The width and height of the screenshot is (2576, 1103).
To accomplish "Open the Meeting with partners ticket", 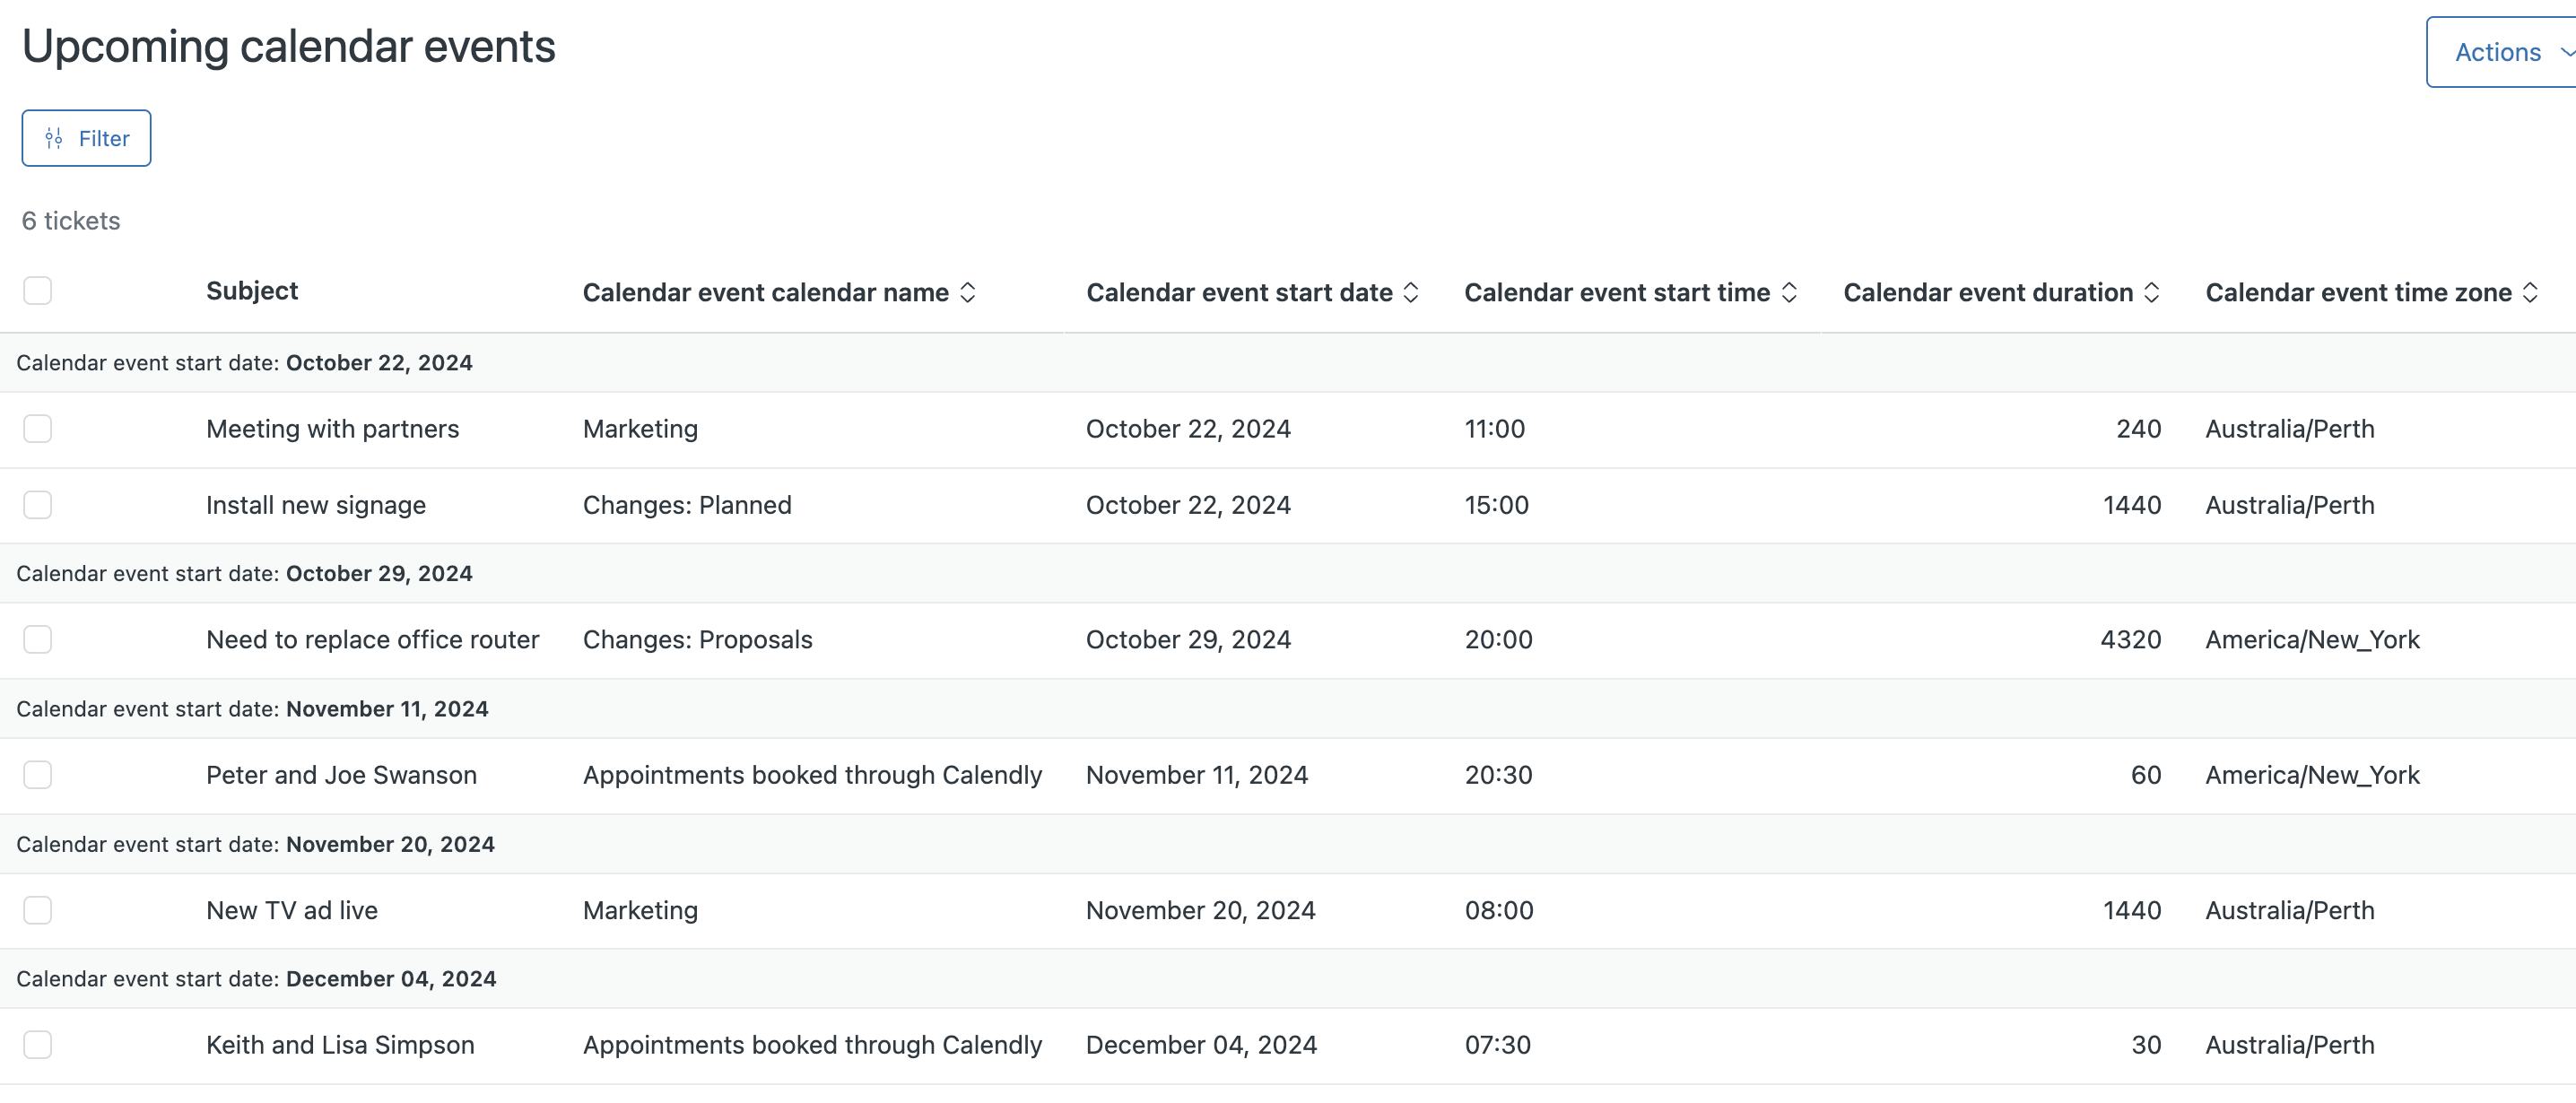I will point(333,429).
